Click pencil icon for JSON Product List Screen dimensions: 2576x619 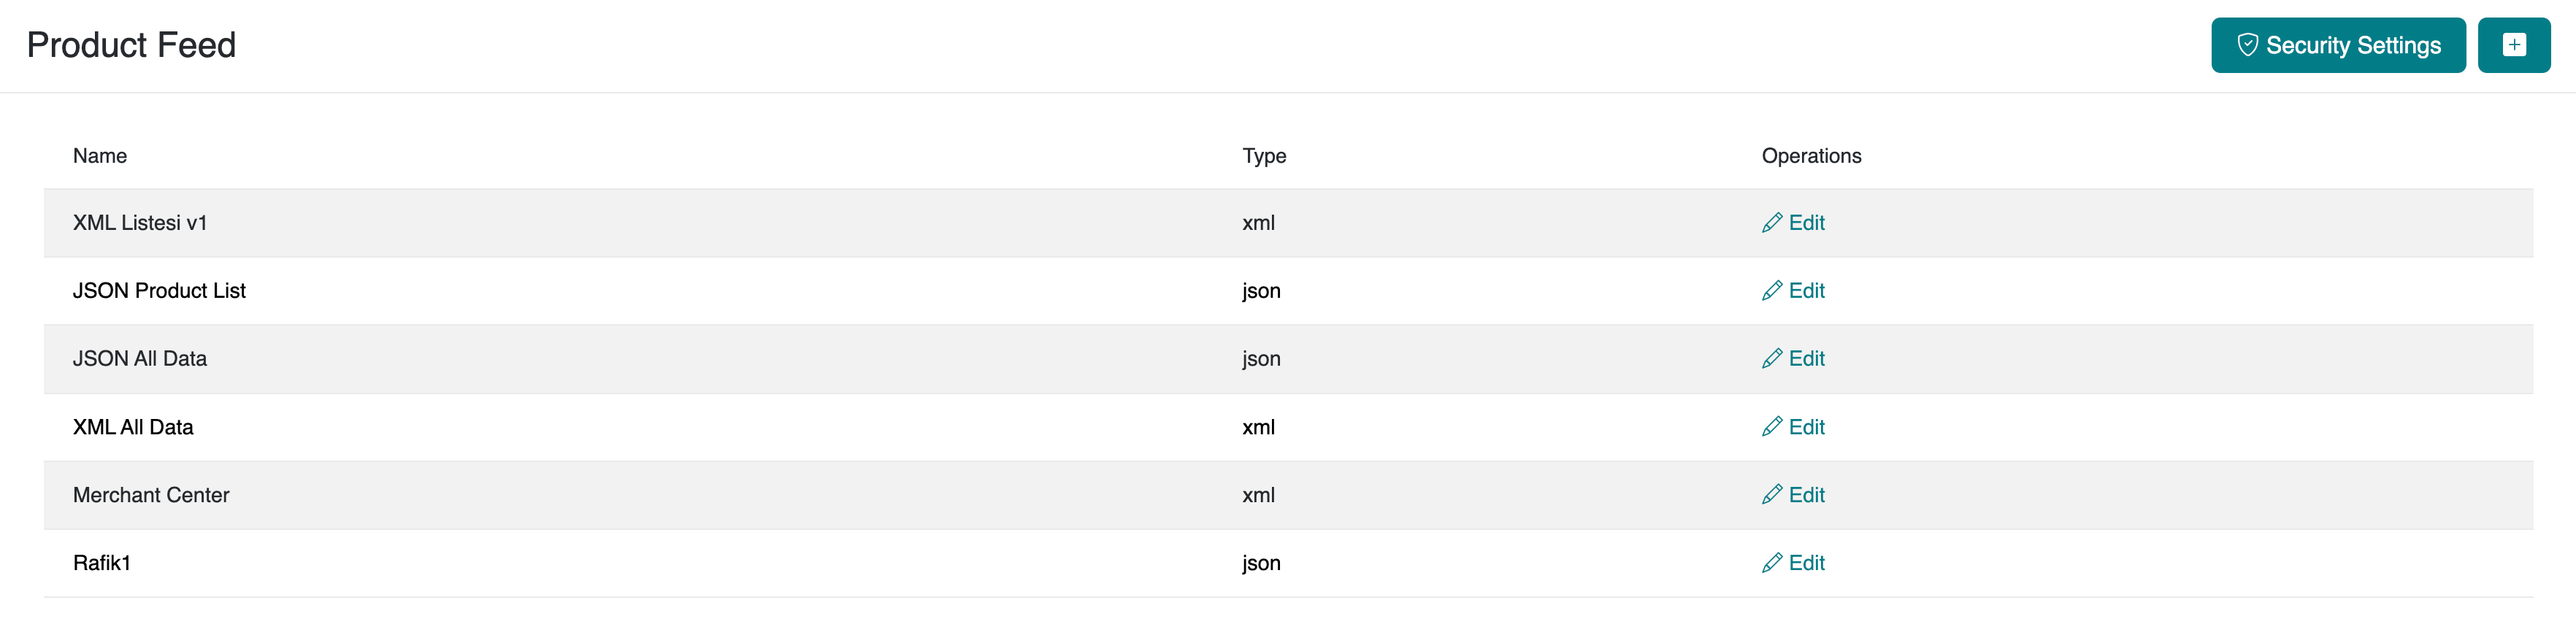pyautogui.click(x=1771, y=291)
